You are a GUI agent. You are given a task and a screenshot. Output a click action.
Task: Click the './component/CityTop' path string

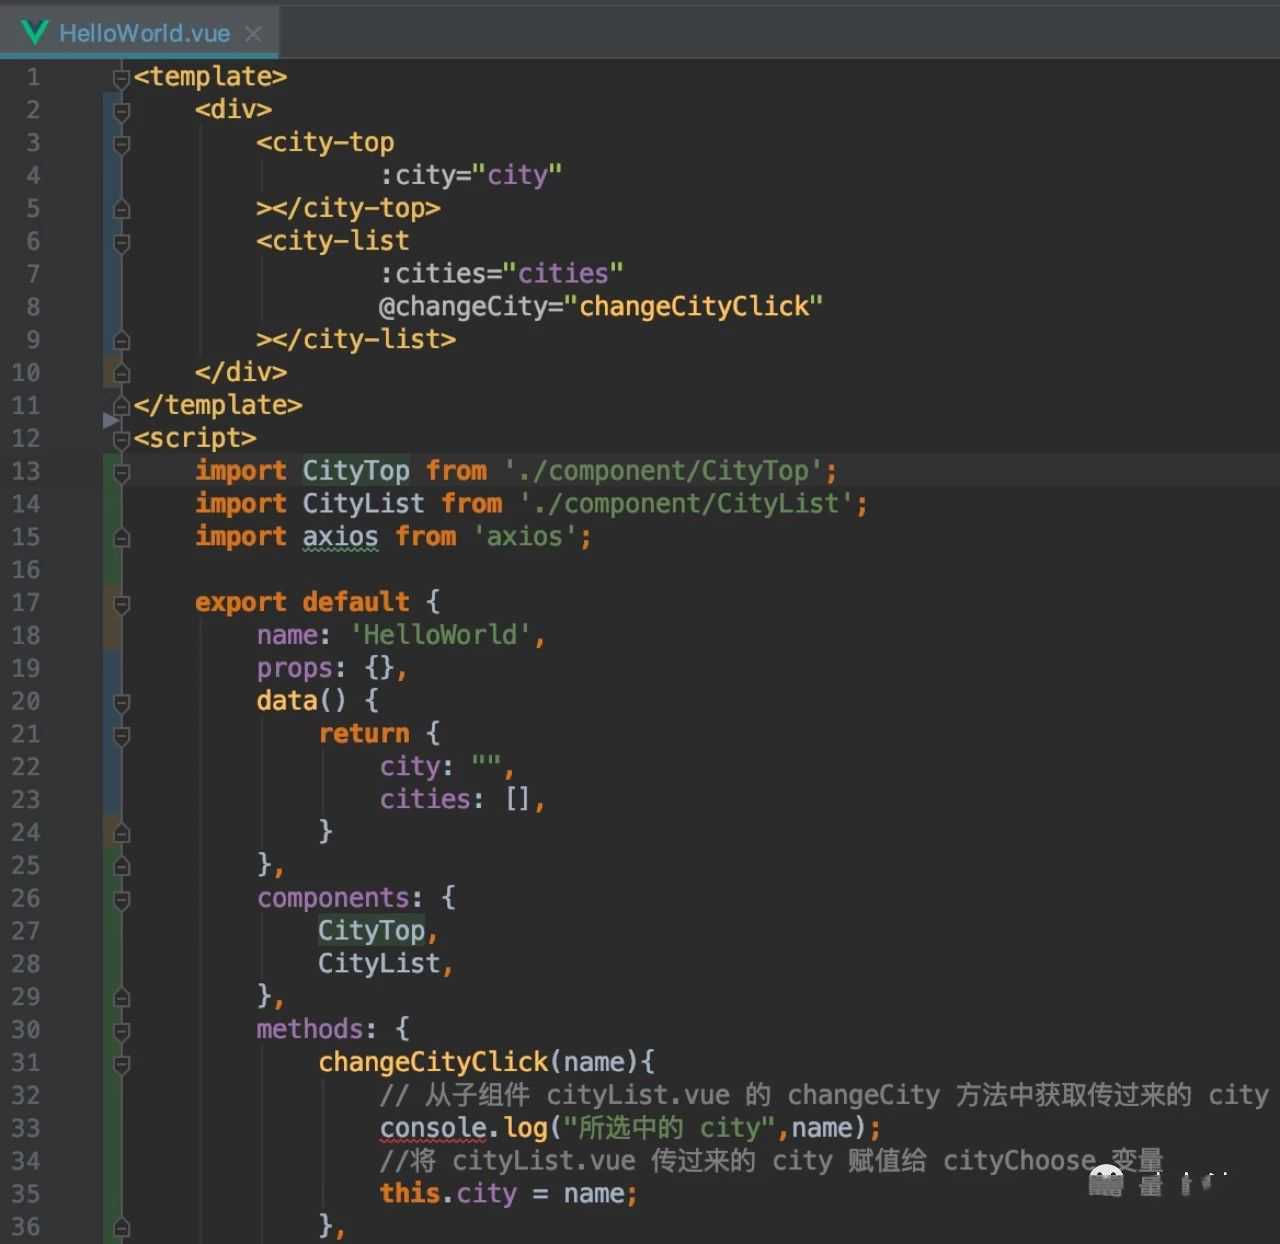[x=663, y=471]
